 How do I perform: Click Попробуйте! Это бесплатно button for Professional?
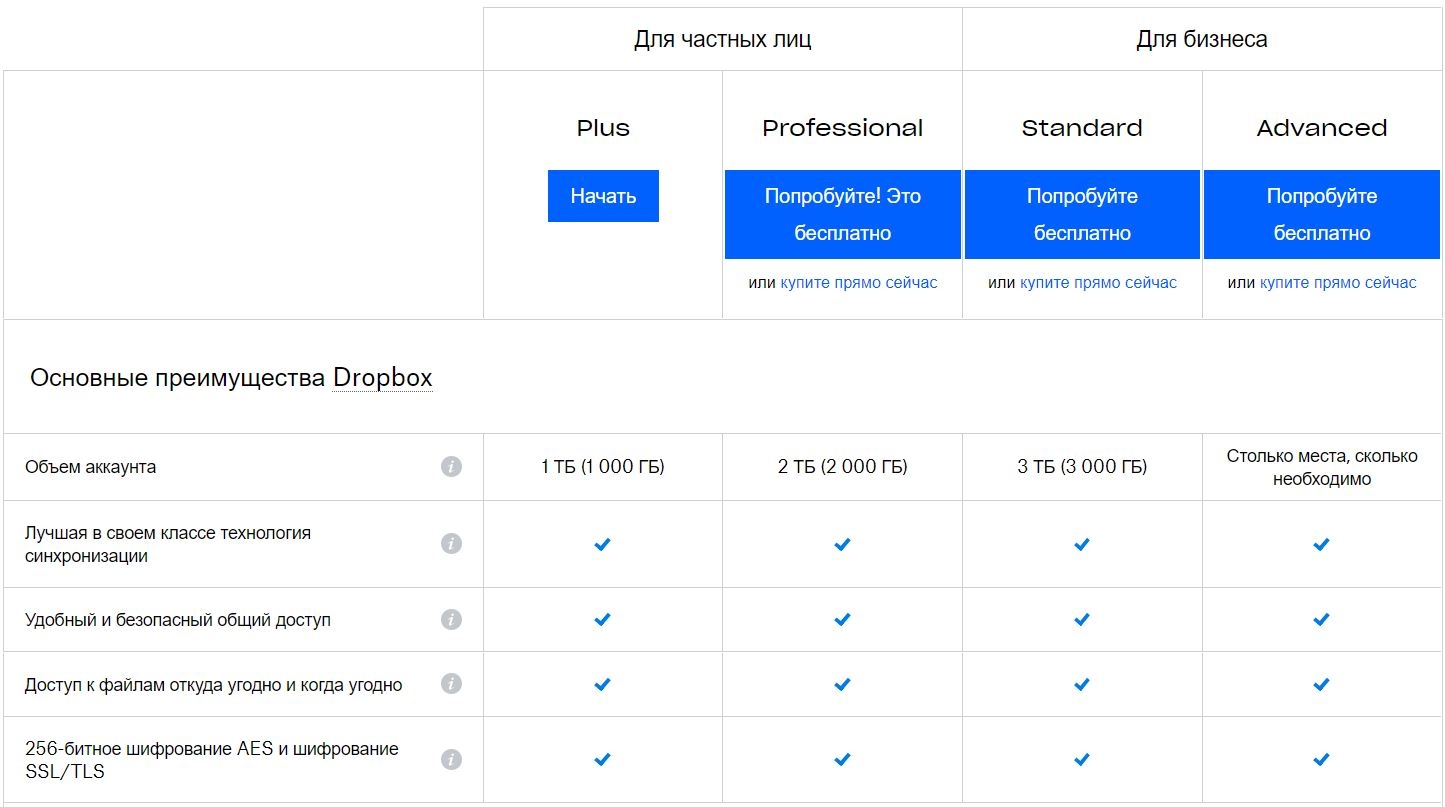click(x=843, y=214)
